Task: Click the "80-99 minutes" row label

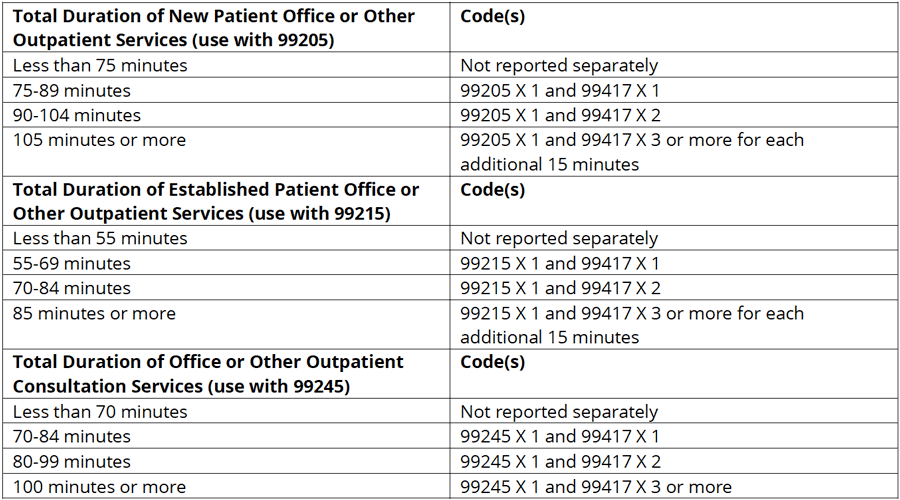Action: [72, 462]
